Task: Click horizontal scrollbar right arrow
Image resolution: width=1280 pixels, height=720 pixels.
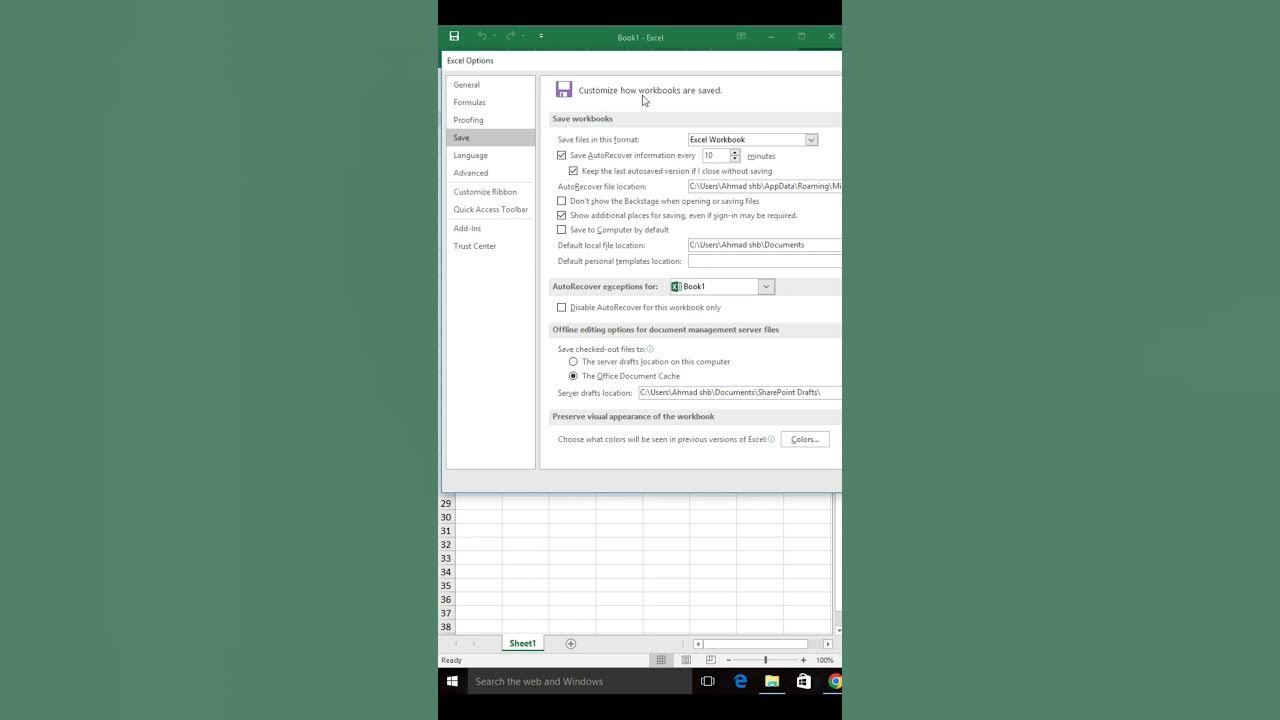Action: click(x=827, y=644)
